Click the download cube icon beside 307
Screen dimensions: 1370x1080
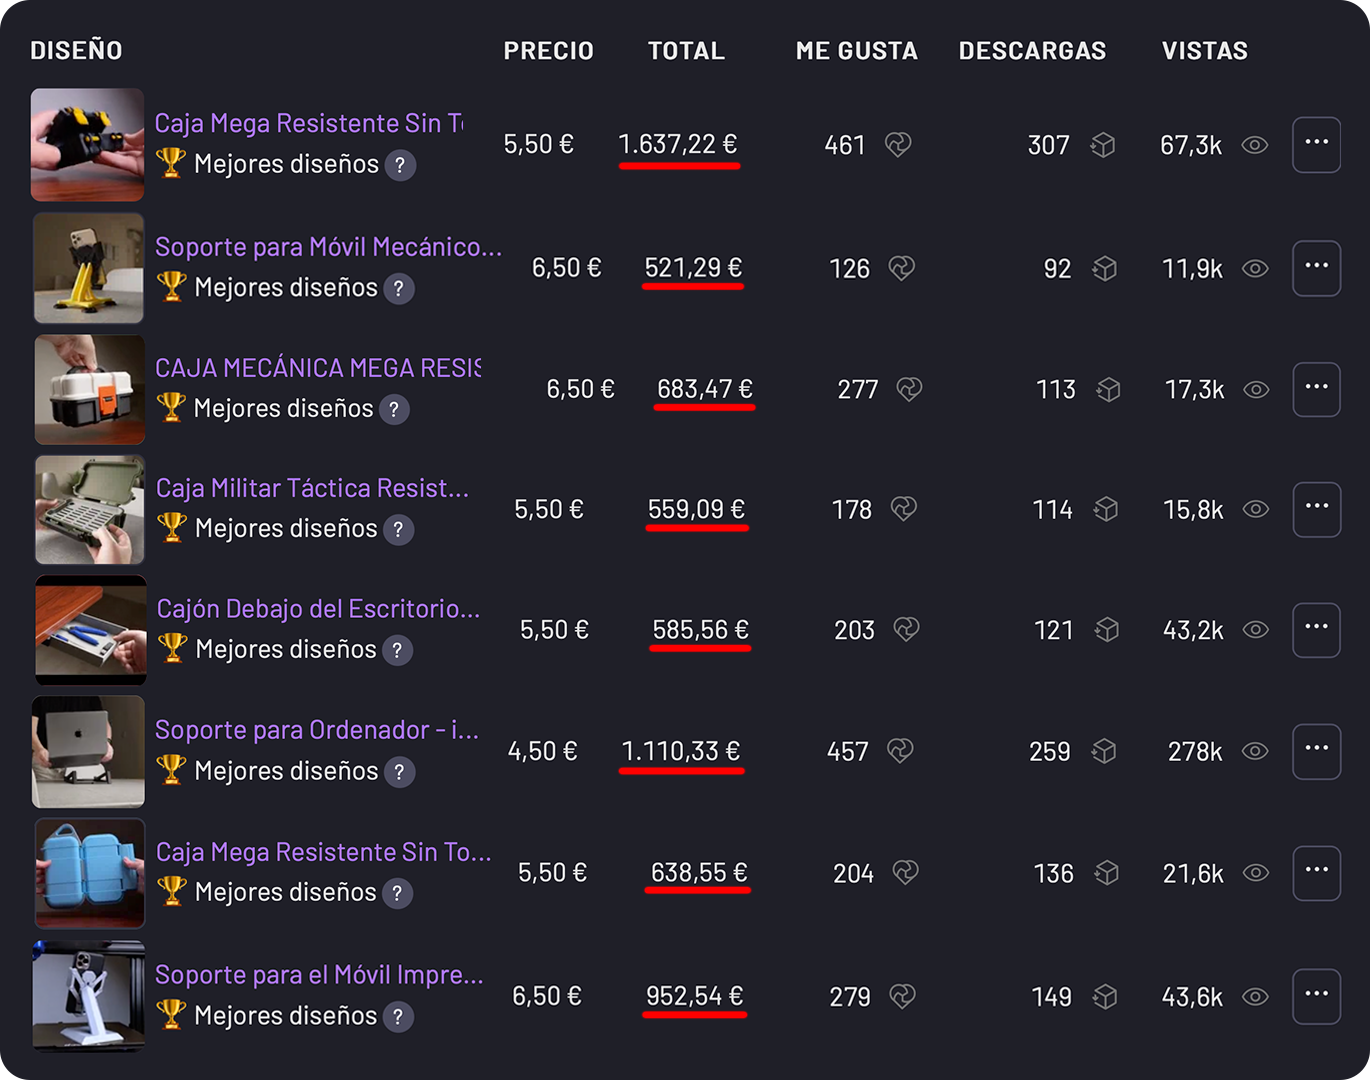pos(1102,145)
